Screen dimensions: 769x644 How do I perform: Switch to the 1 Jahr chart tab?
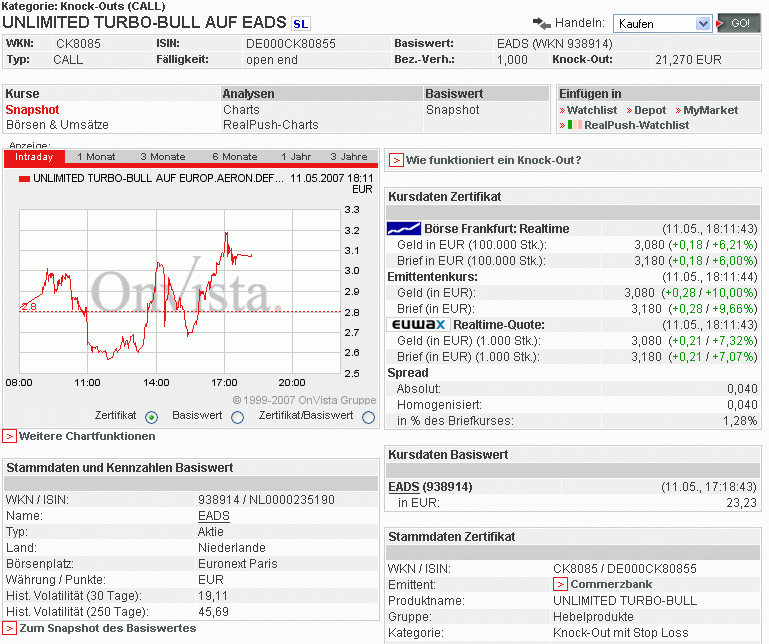(296, 157)
